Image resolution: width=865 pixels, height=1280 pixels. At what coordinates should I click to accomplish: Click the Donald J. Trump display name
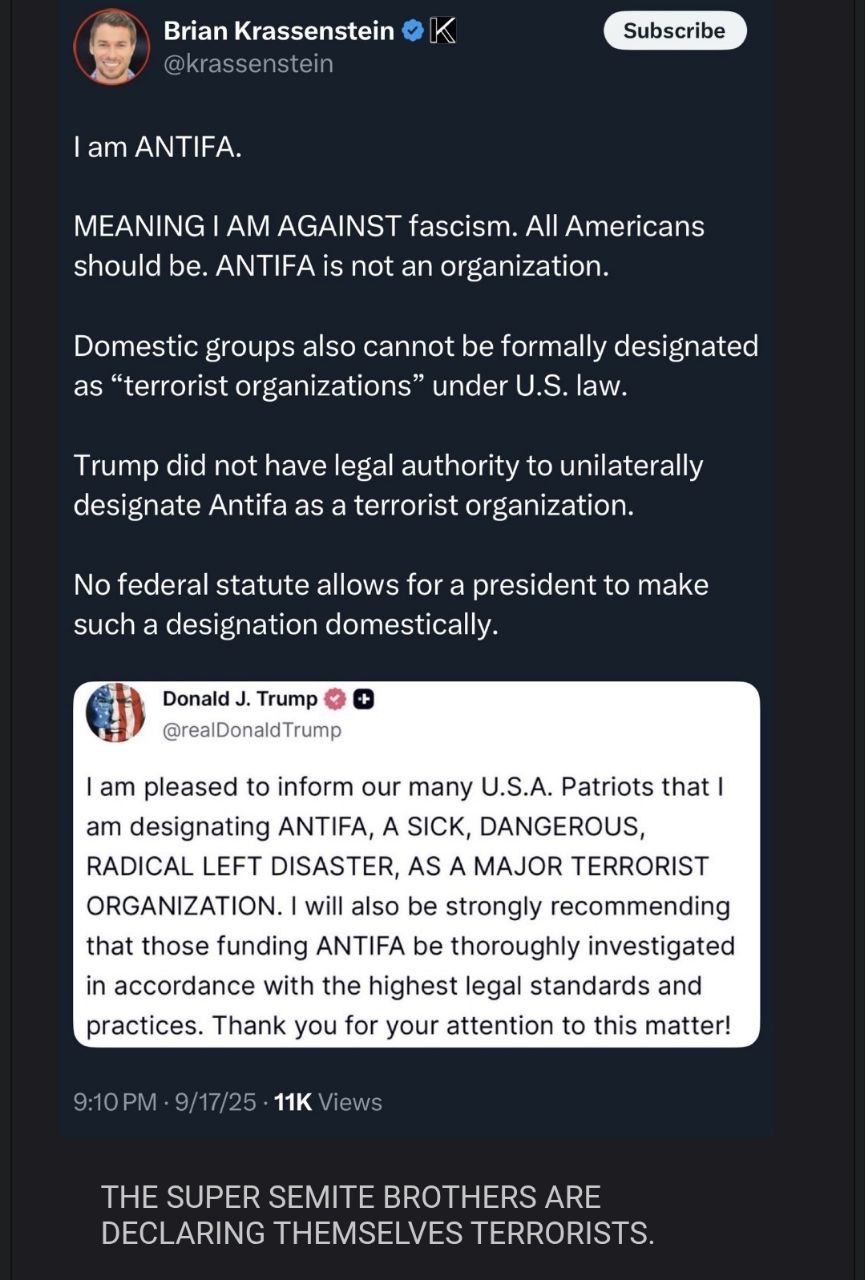point(240,699)
